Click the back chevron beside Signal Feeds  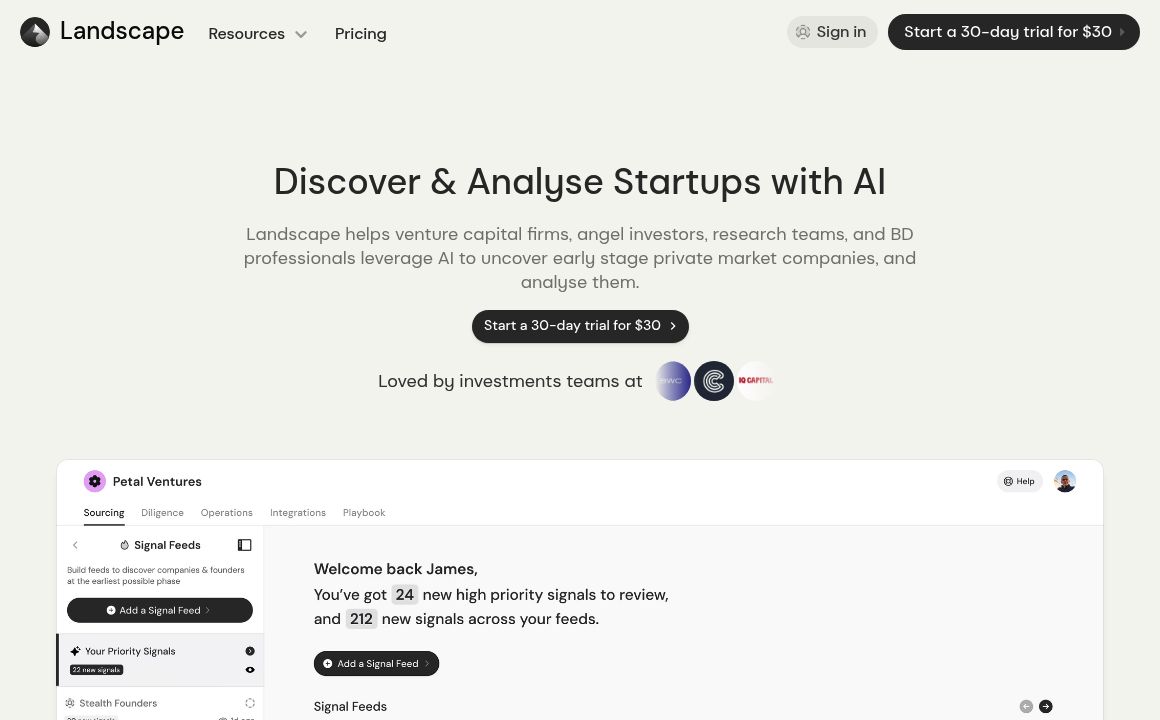tap(75, 545)
